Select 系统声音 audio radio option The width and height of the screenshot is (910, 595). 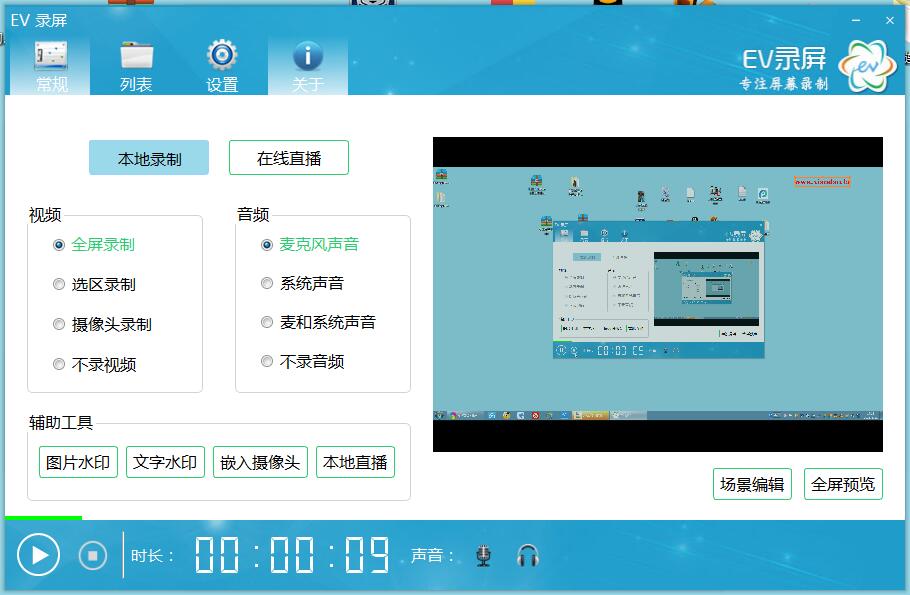[267, 283]
